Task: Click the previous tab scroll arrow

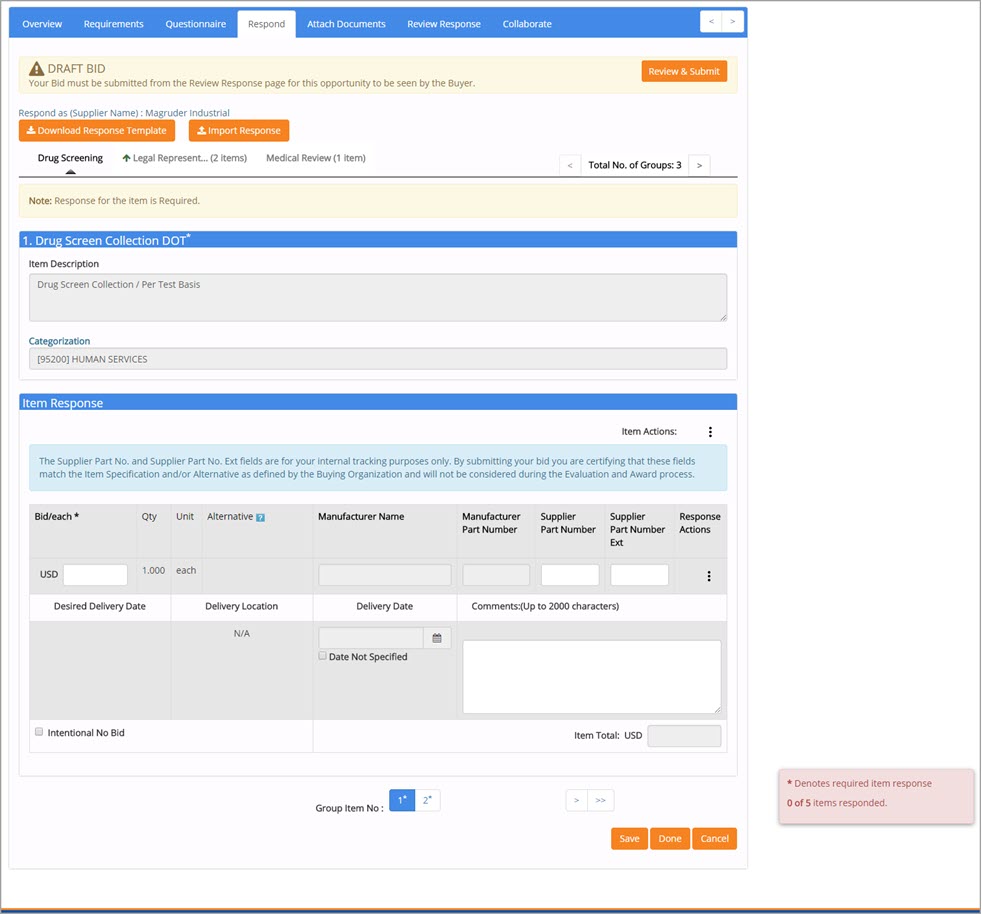Action: click(x=711, y=22)
